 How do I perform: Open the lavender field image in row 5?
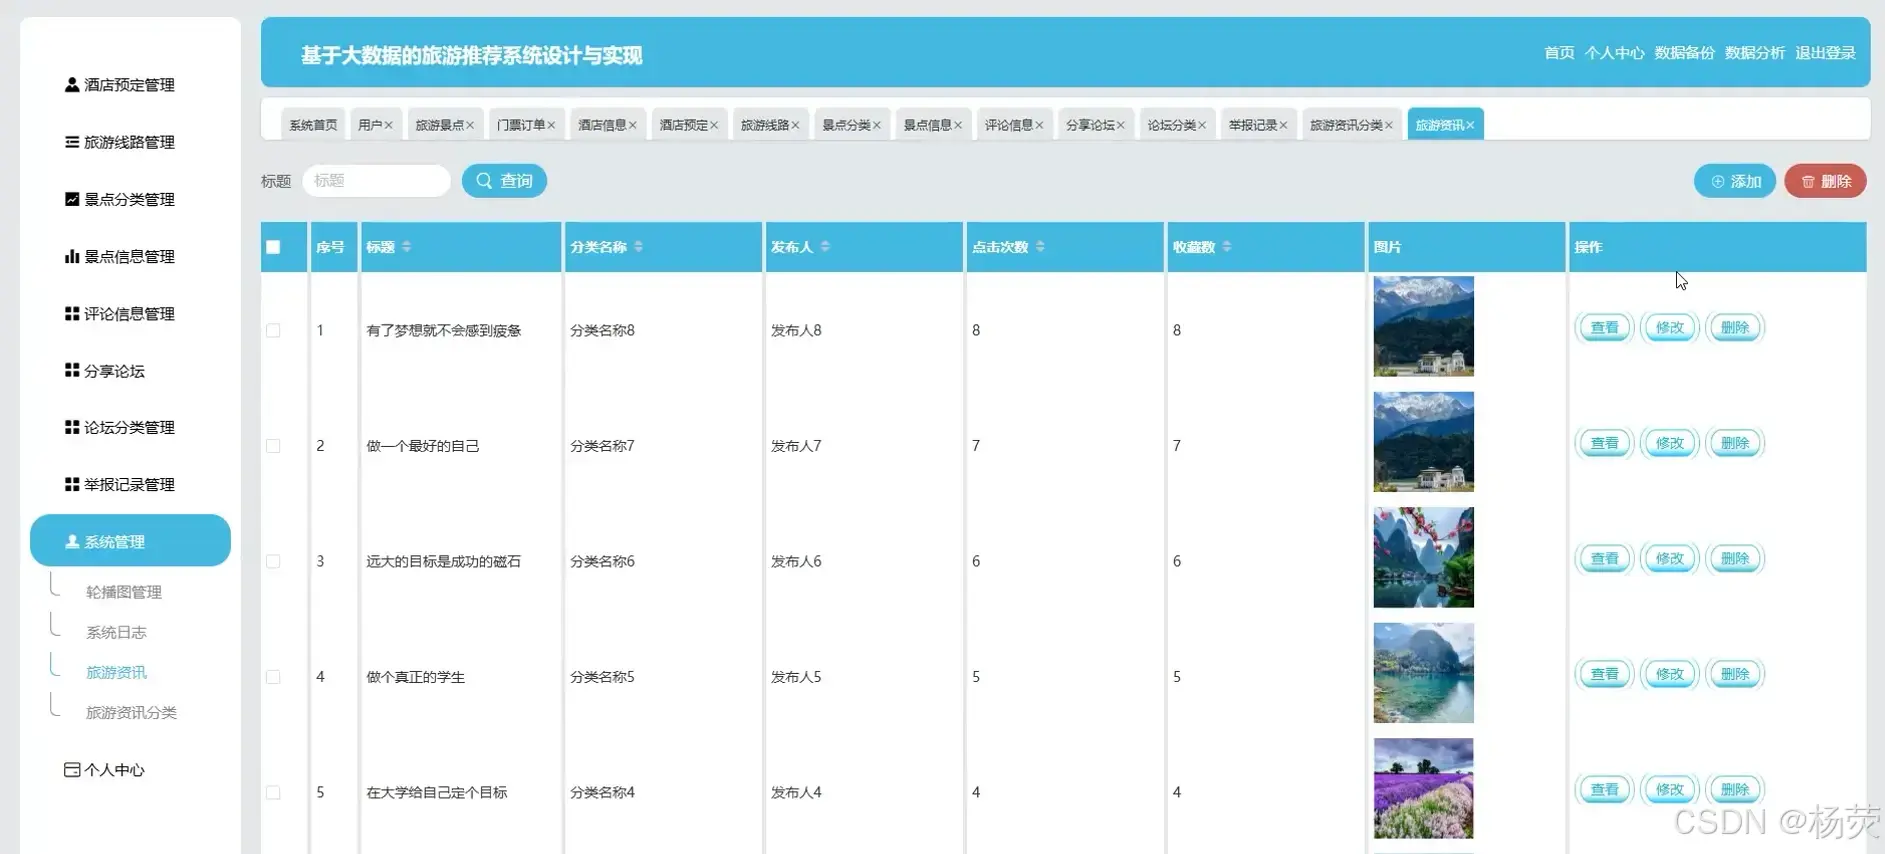pyautogui.click(x=1423, y=788)
